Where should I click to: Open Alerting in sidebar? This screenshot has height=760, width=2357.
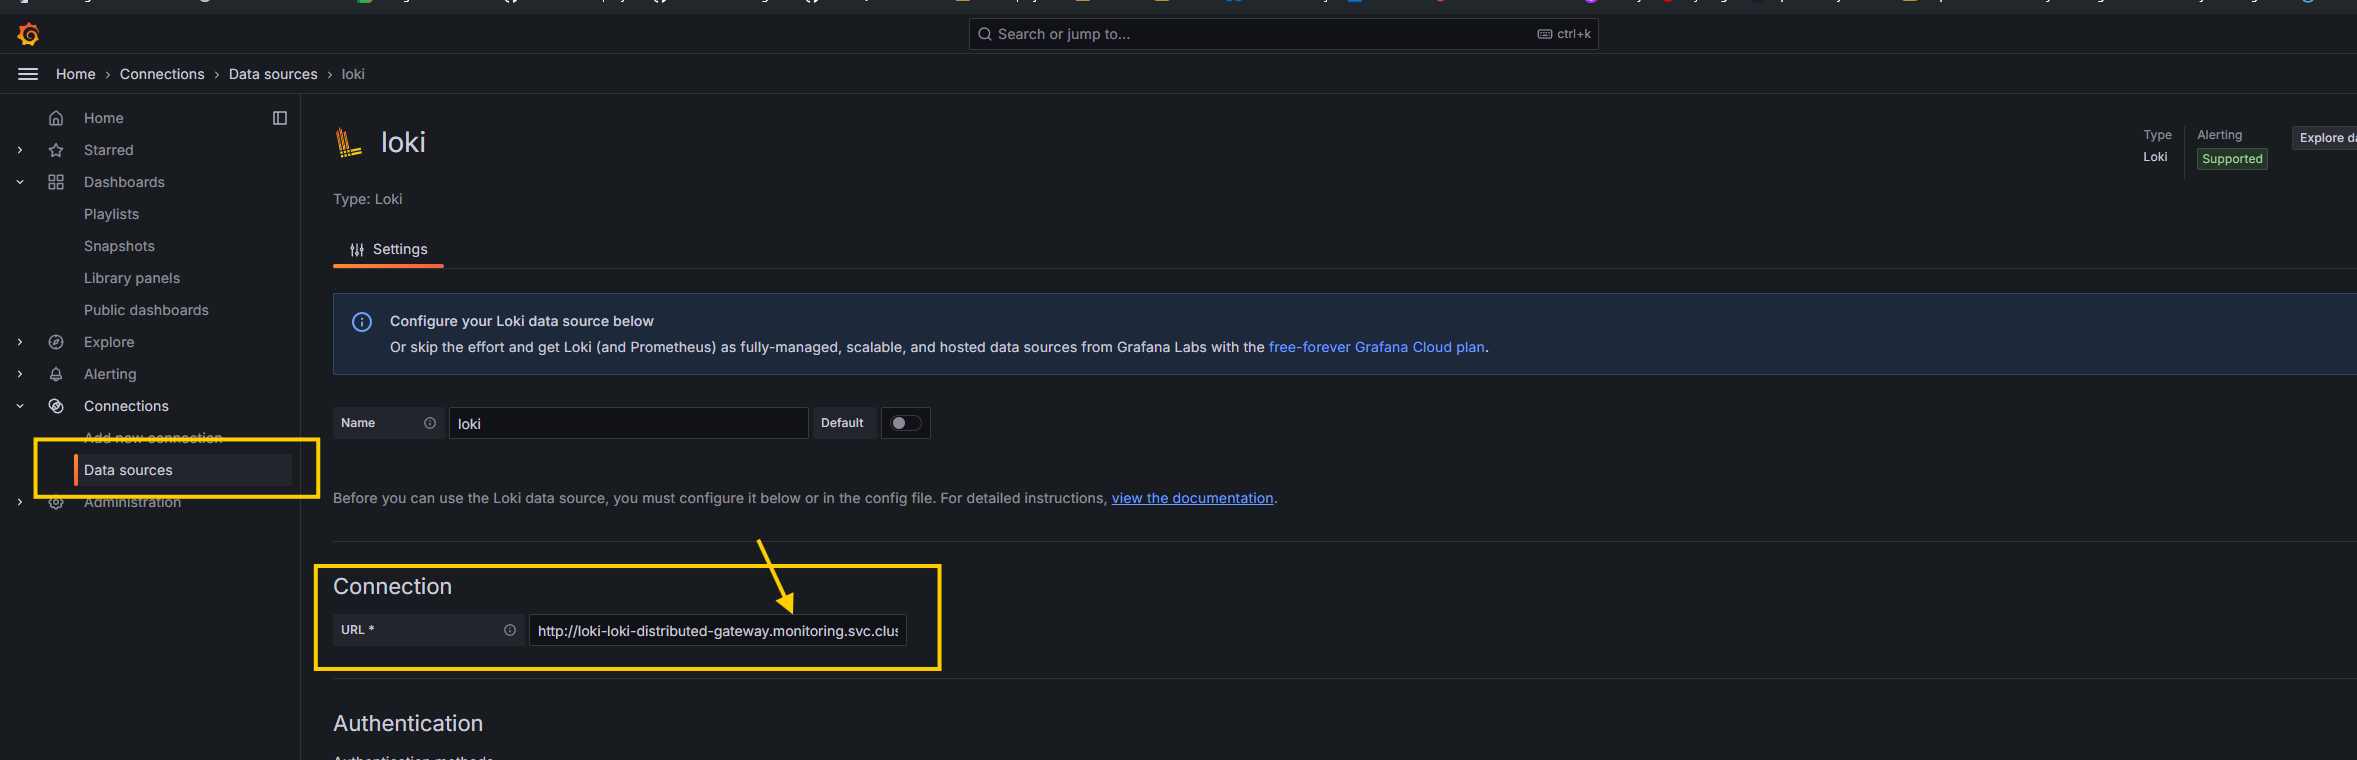coord(110,374)
